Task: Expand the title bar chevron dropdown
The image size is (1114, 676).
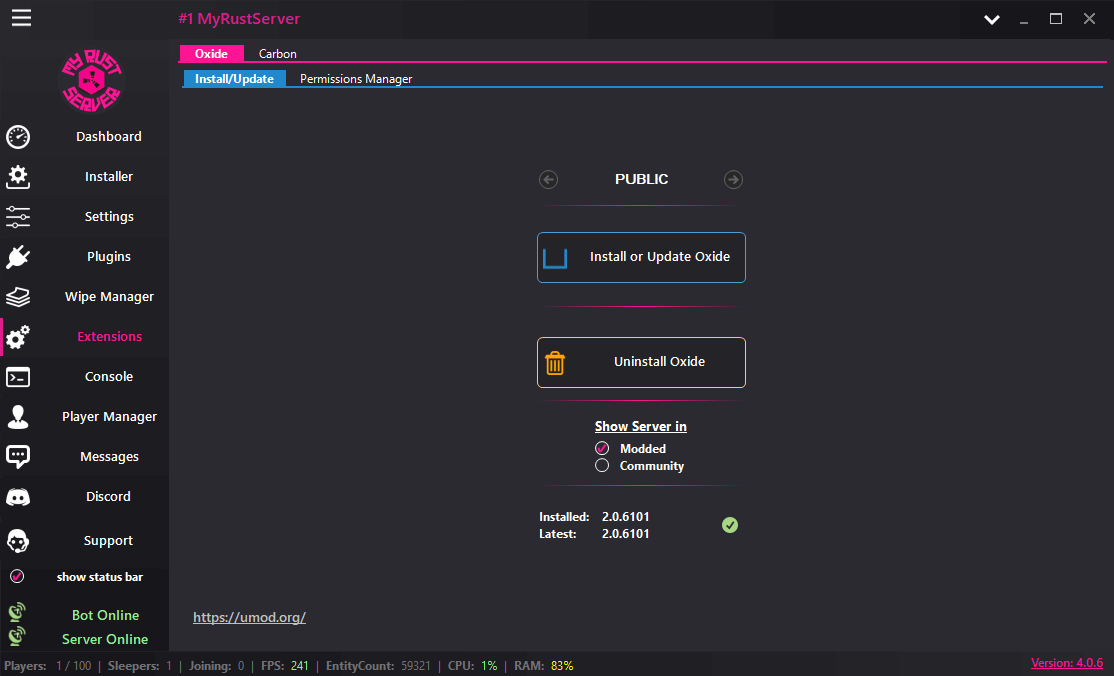Action: tap(991, 18)
